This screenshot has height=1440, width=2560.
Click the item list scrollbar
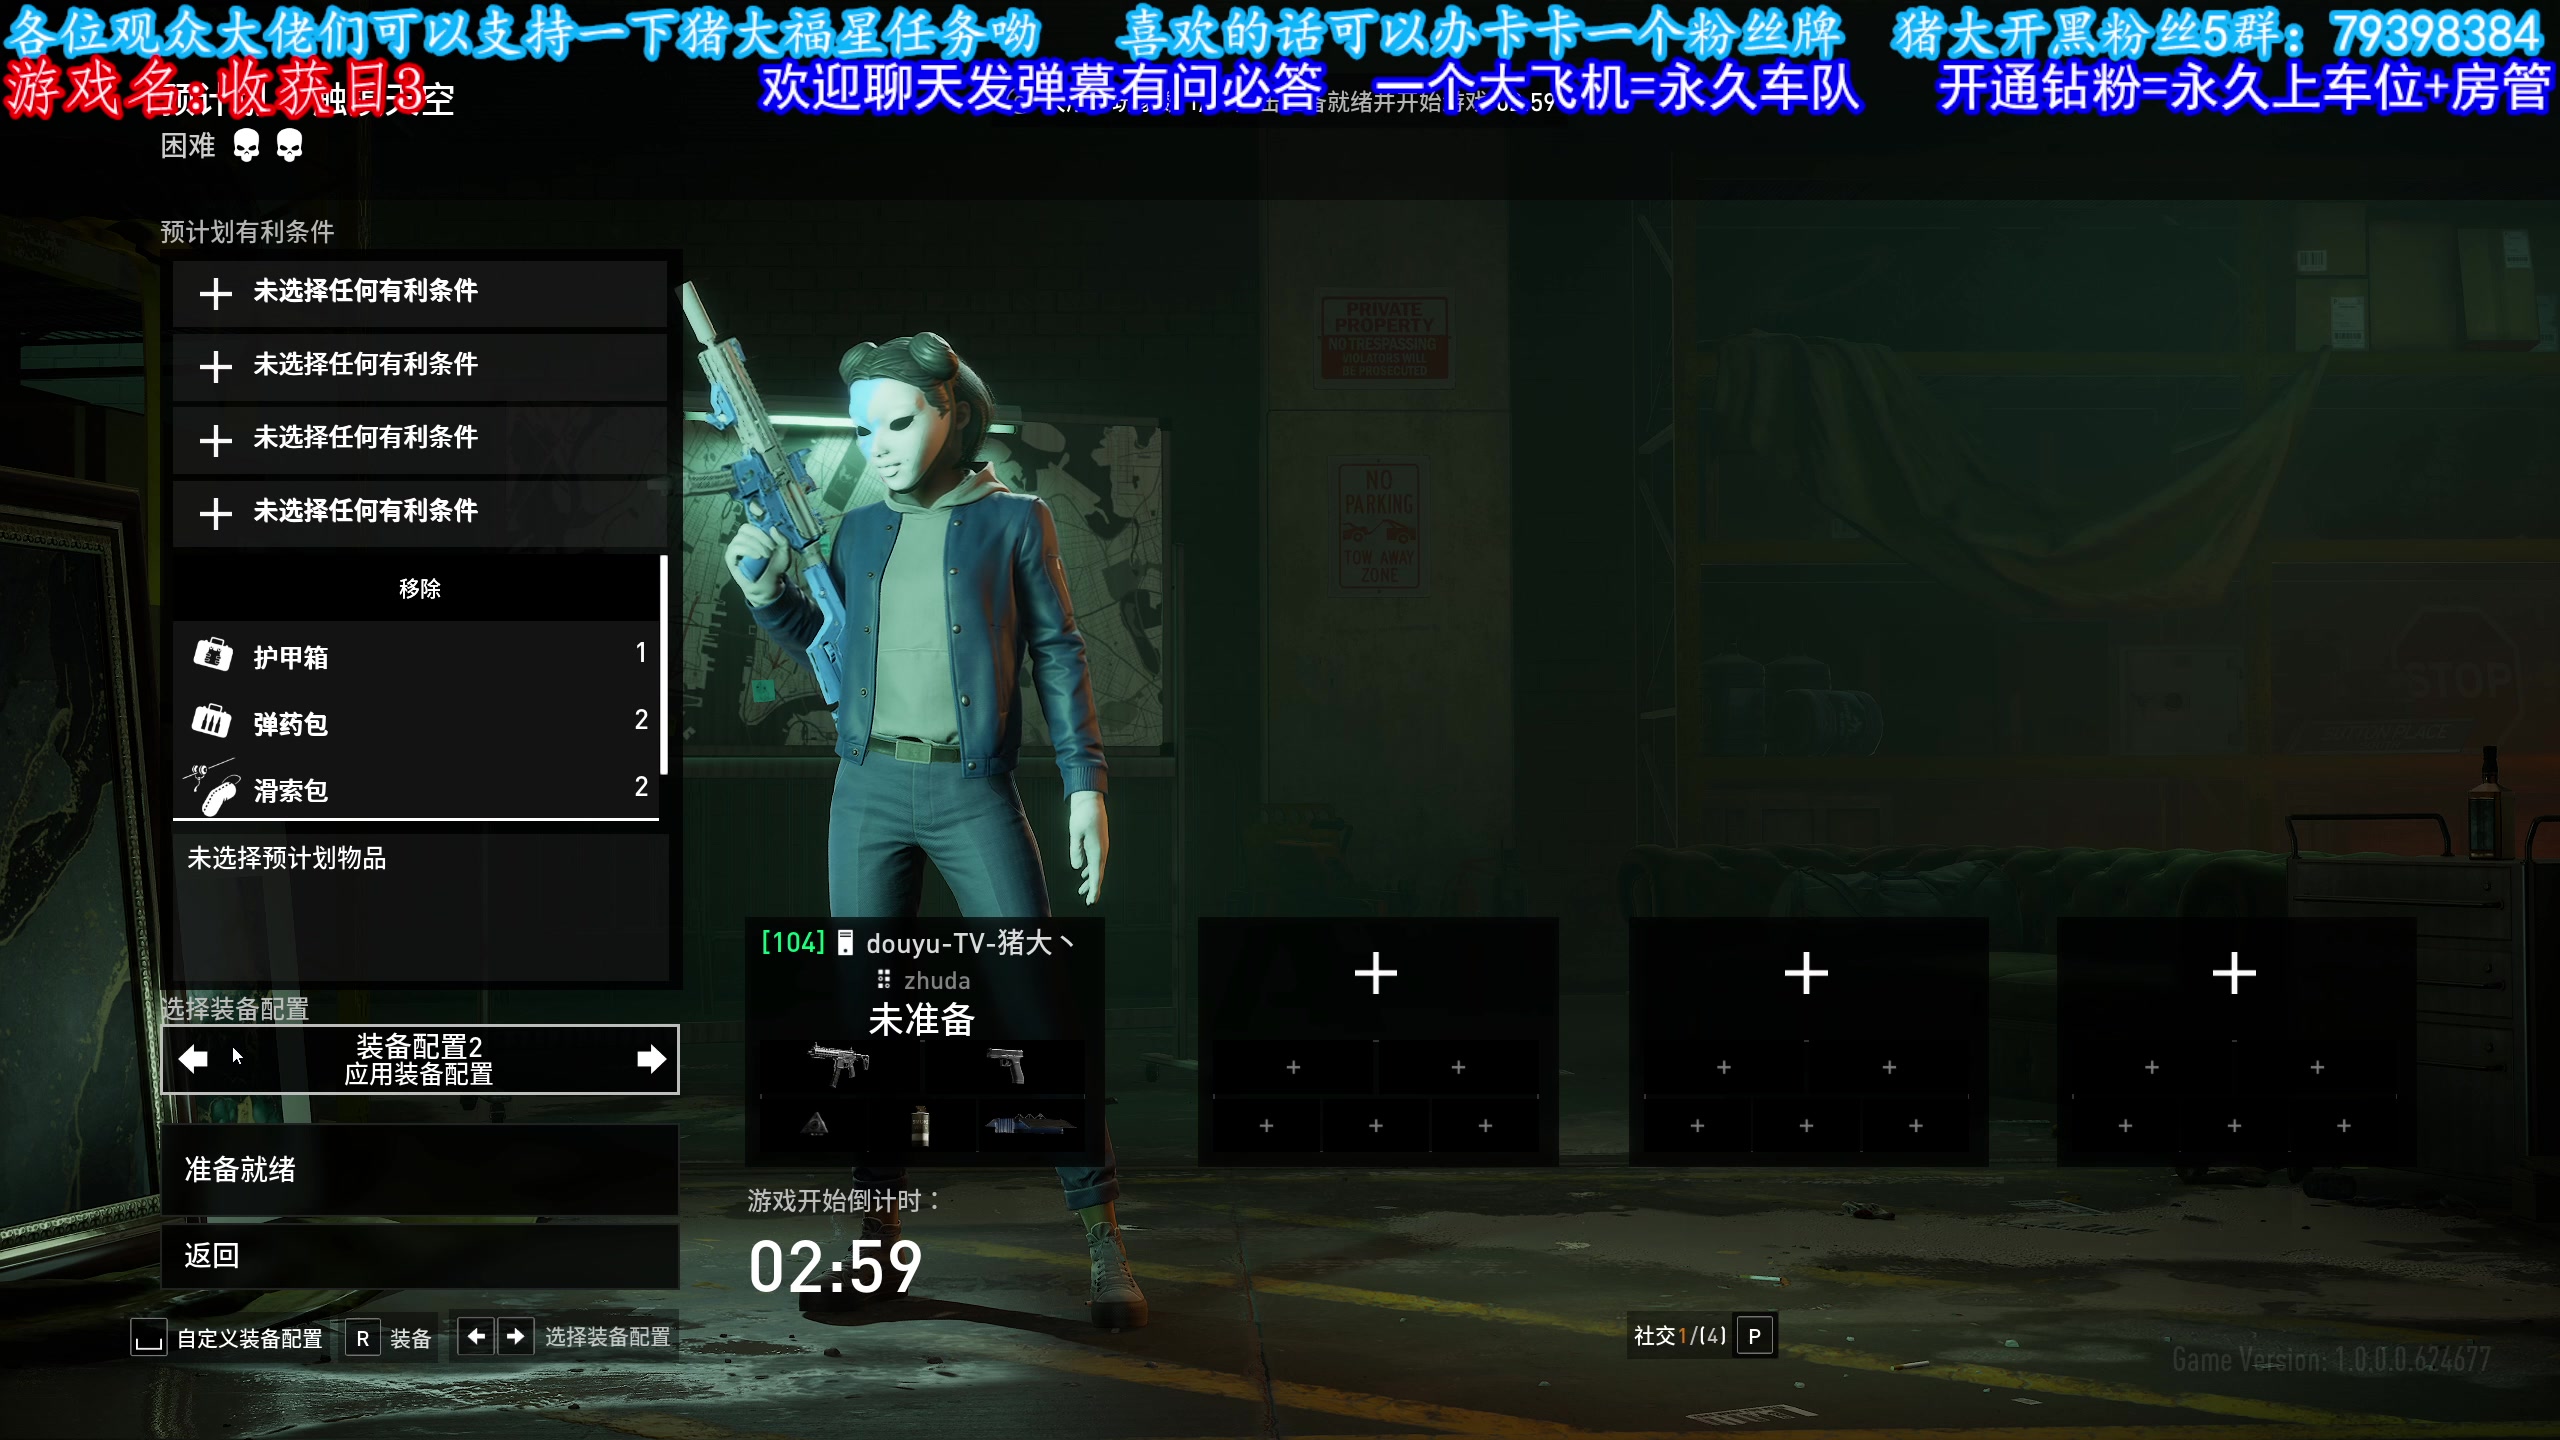click(664, 665)
